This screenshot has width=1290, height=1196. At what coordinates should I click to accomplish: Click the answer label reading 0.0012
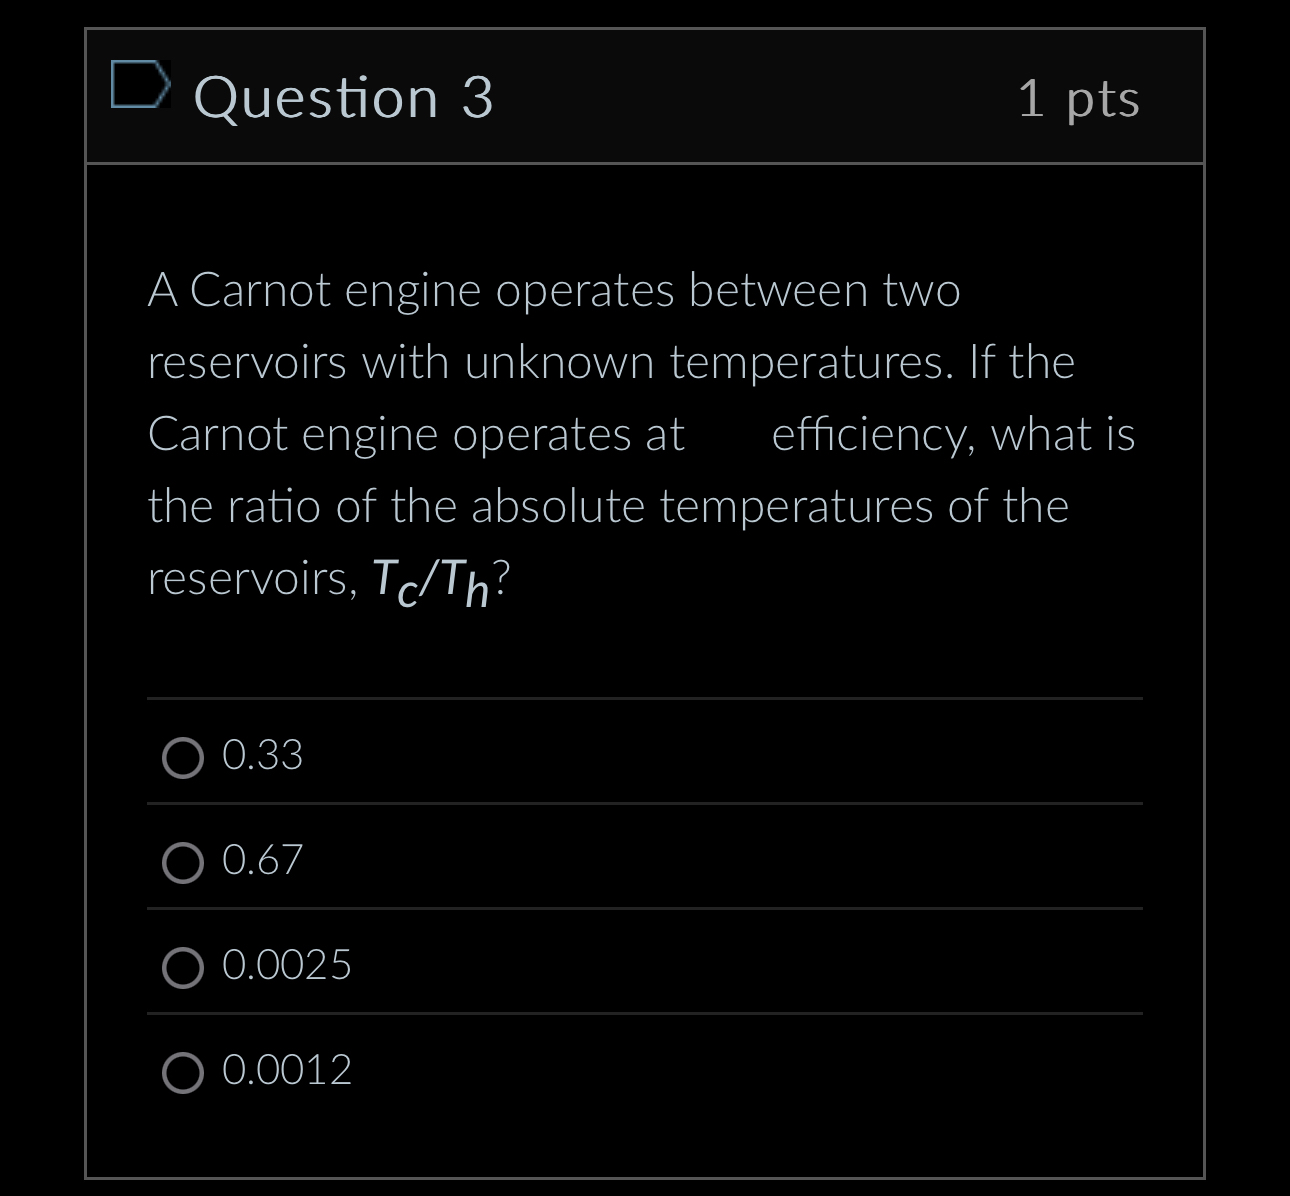tap(287, 1070)
